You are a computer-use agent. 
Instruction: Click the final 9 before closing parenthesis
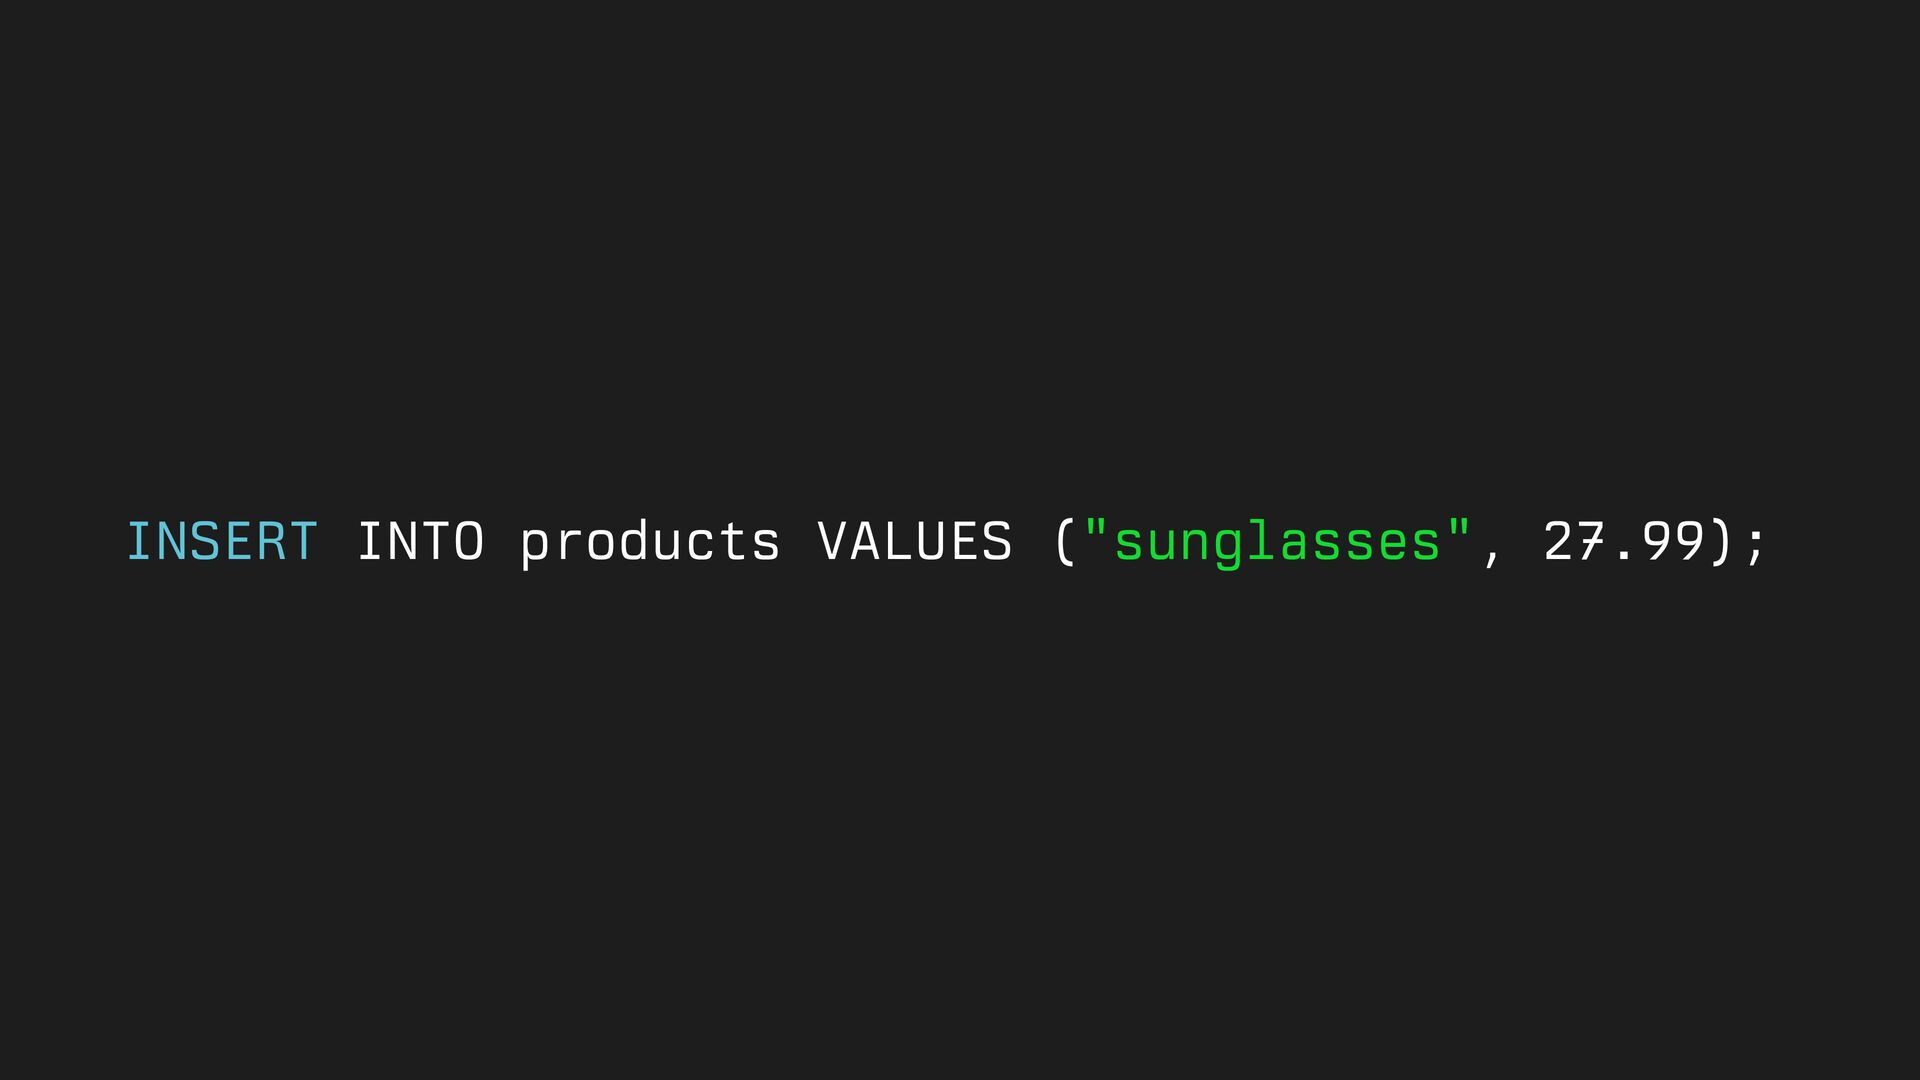pyautogui.click(x=1689, y=542)
